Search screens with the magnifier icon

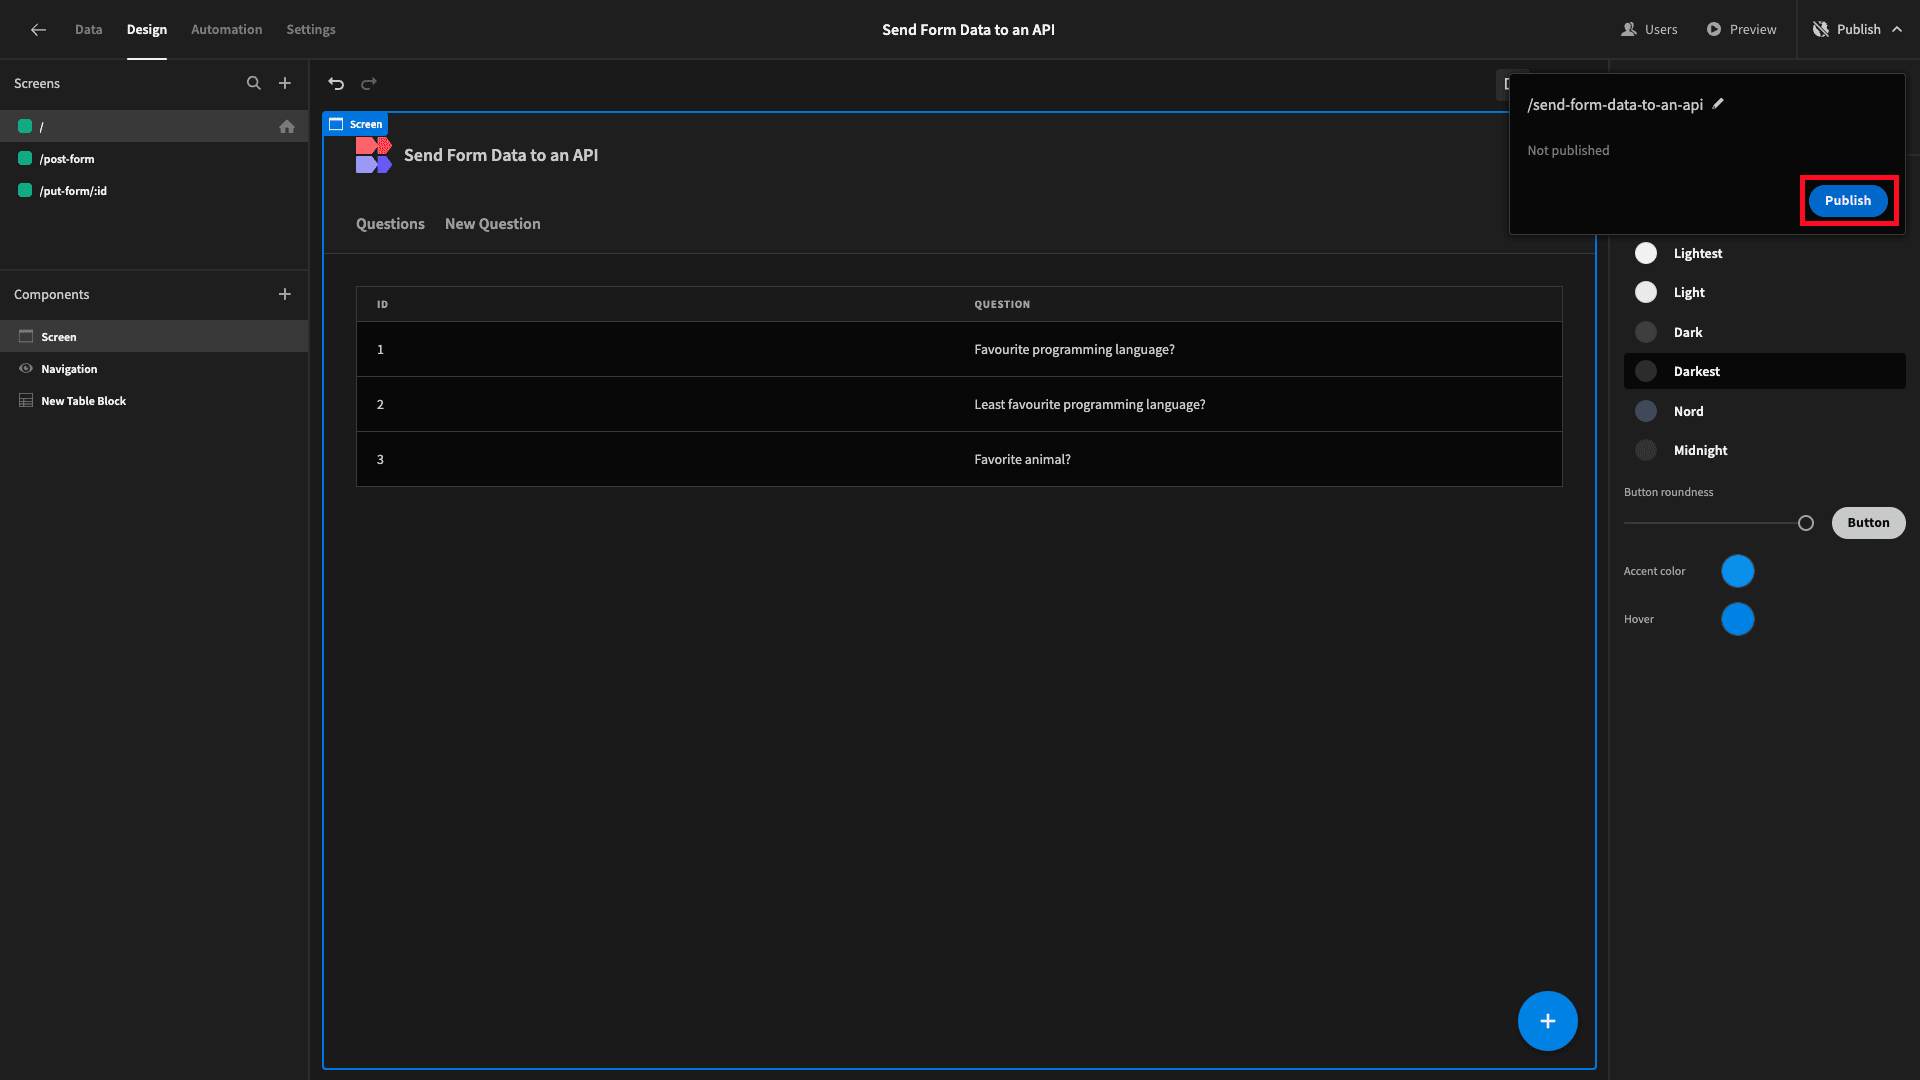pos(254,83)
